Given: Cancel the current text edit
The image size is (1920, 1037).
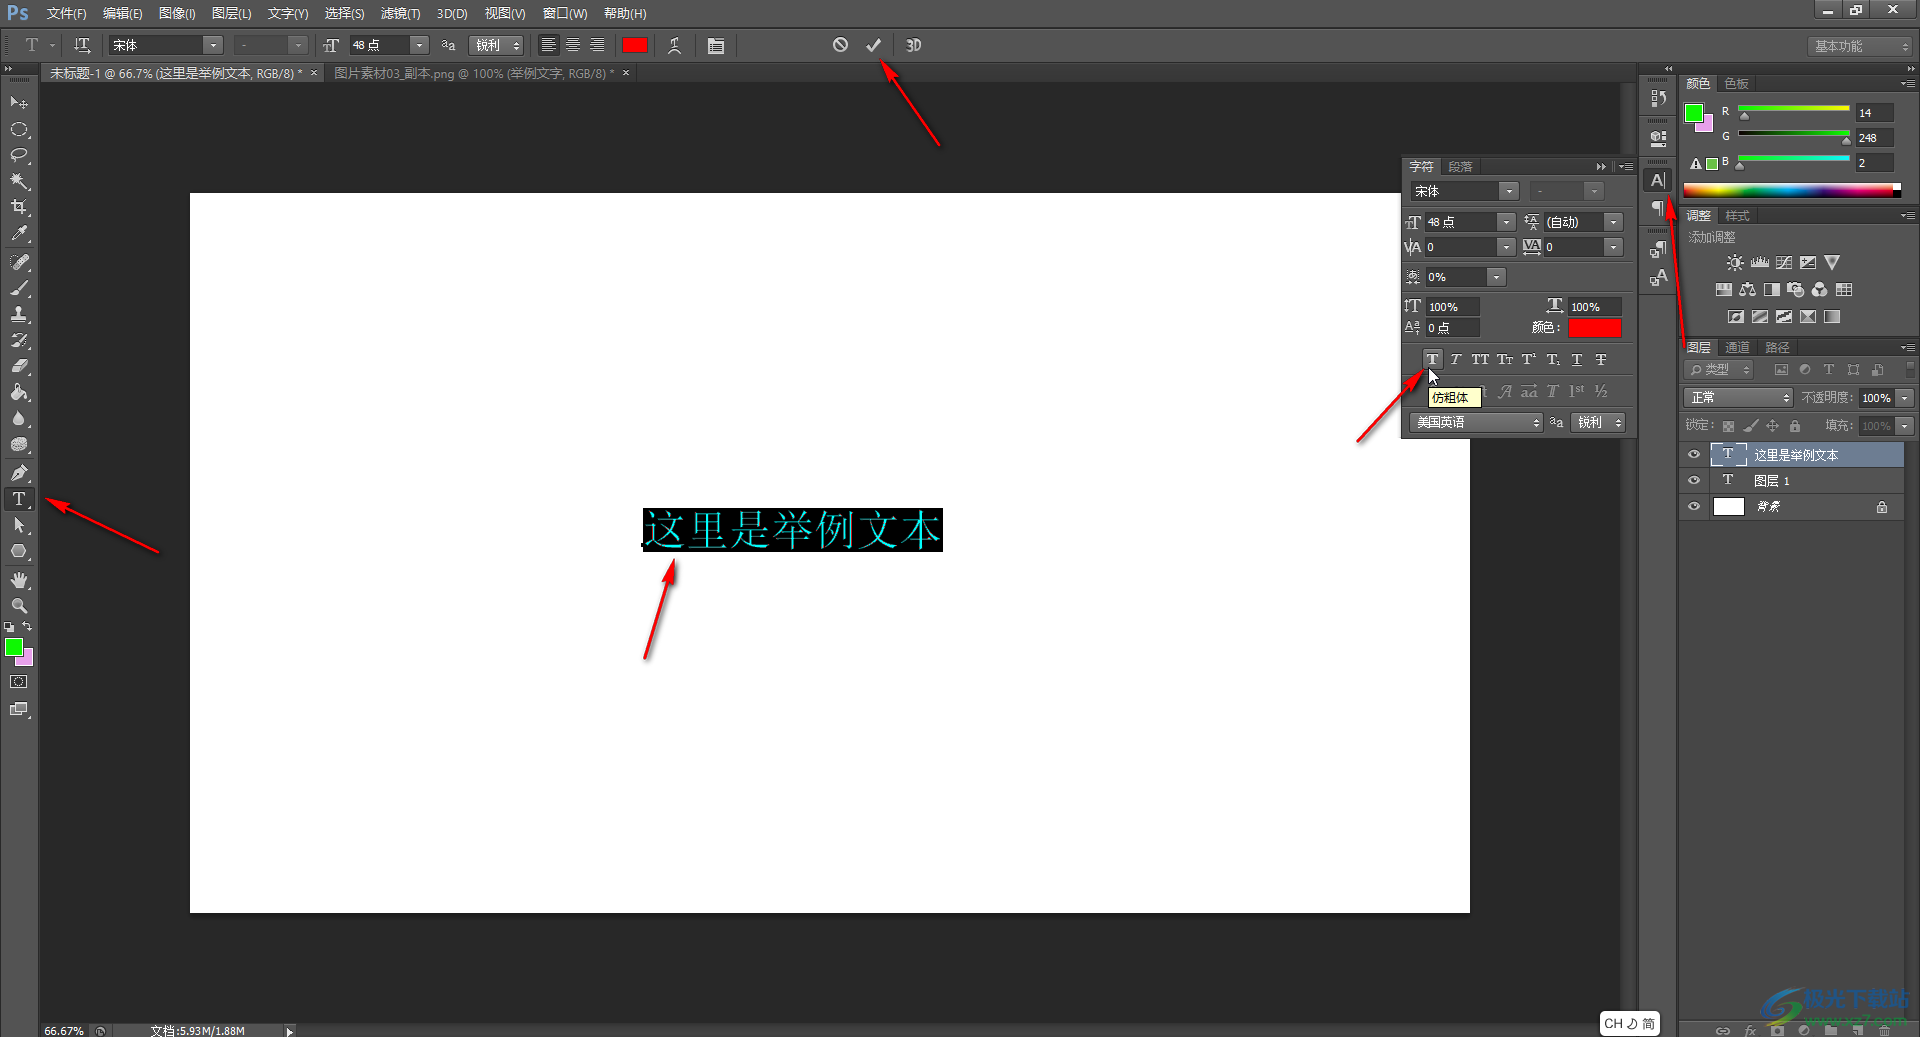Looking at the screenshot, I should coord(840,45).
